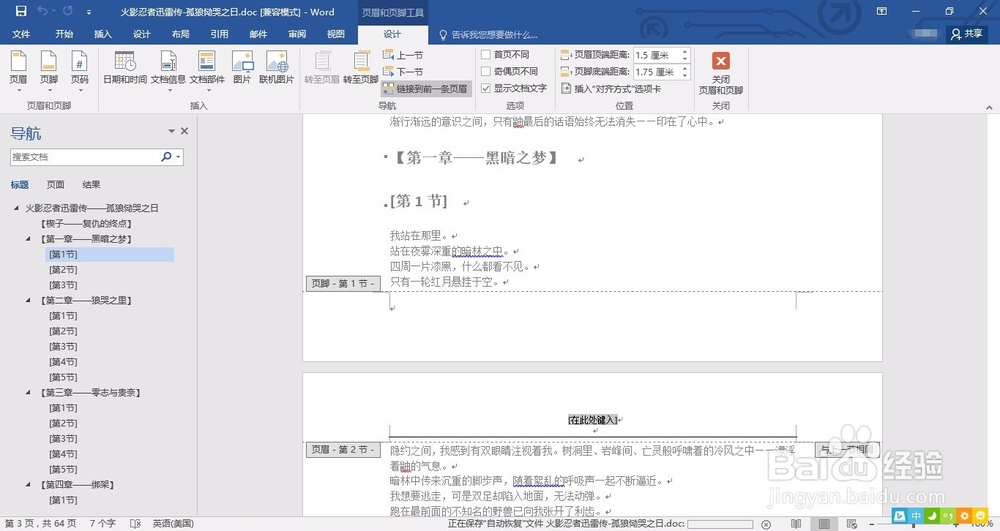Collapse the 第一章——黑暗之梦 heading
Image resolution: width=1000 pixels, height=531 pixels.
coord(28,238)
